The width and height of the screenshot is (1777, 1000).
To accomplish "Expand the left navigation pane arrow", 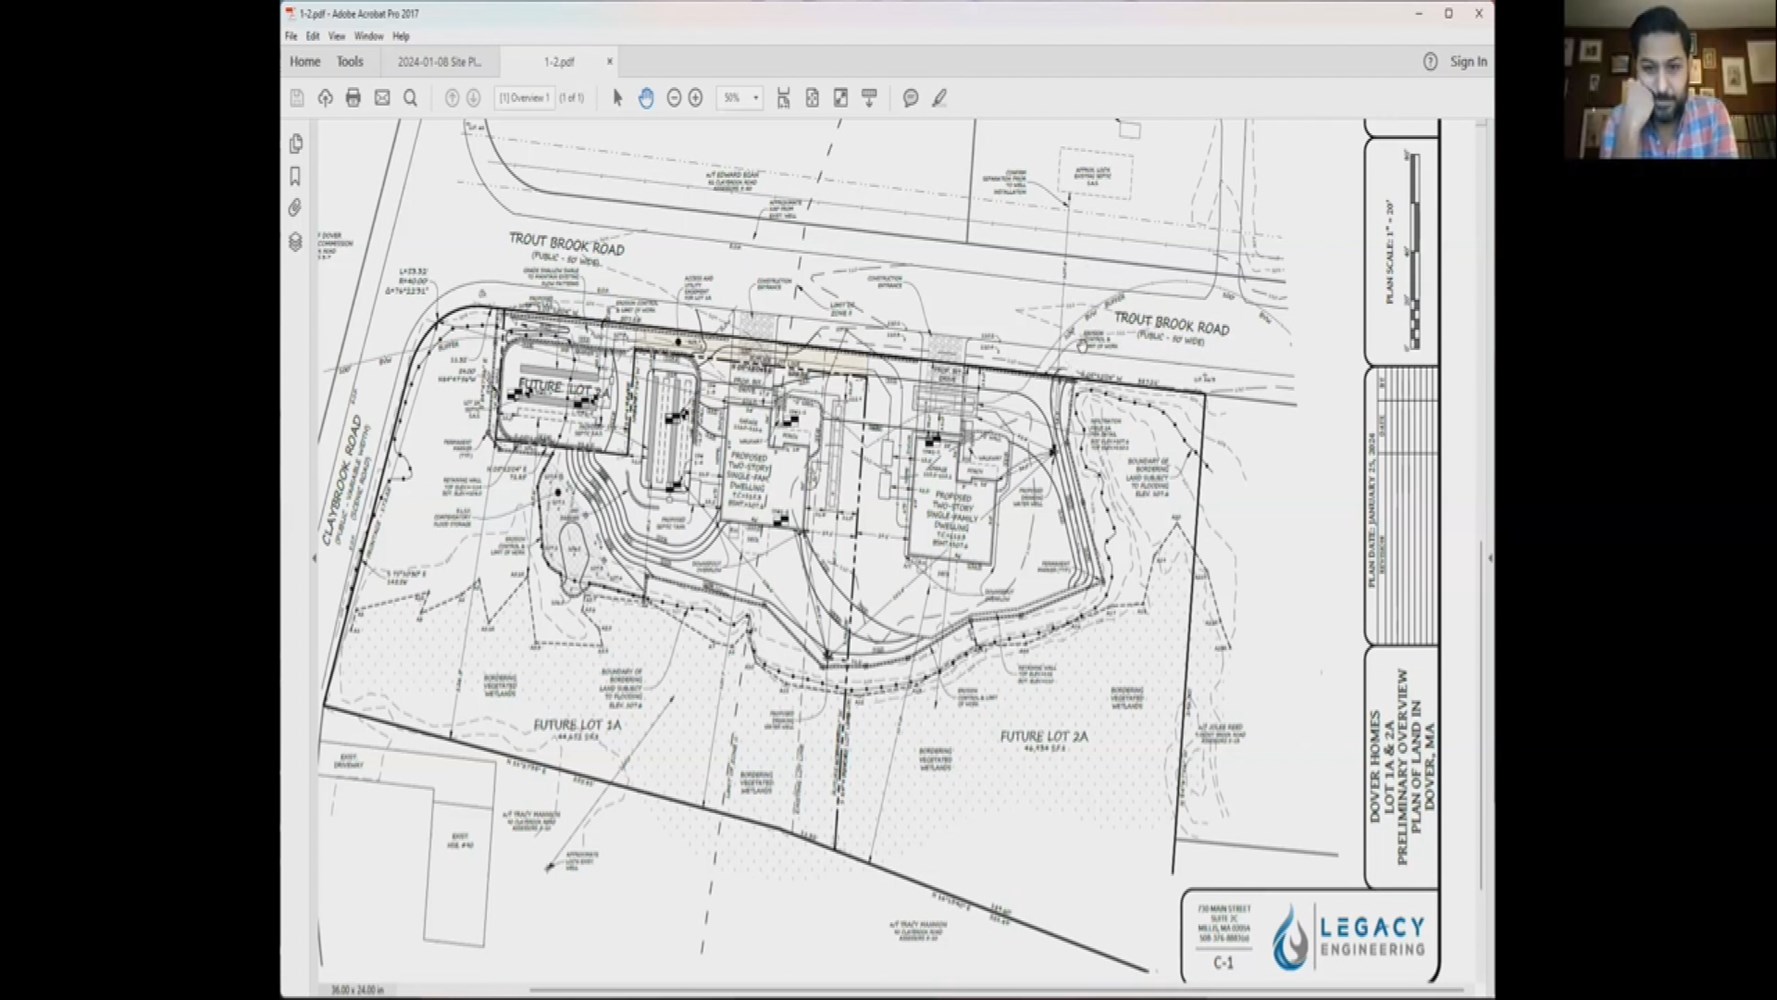I will coord(314,558).
